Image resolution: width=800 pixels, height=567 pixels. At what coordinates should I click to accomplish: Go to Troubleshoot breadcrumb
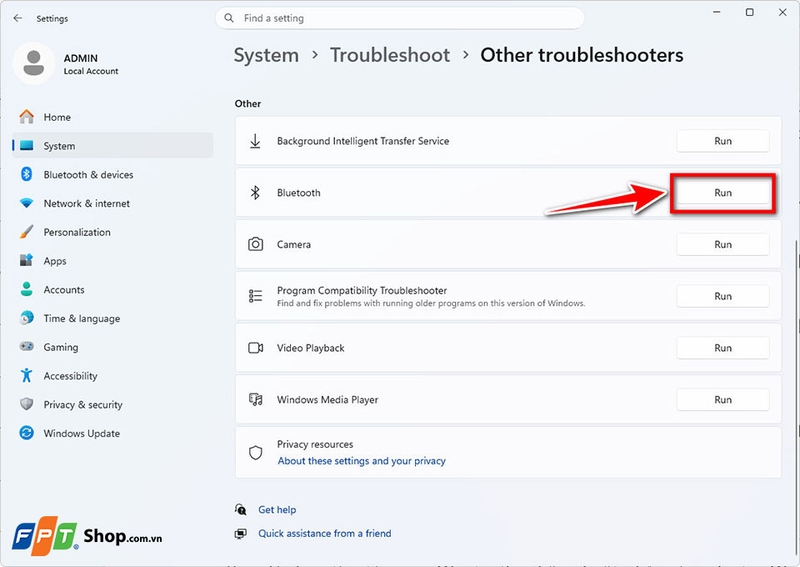pyautogui.click(x=390, y=55)
